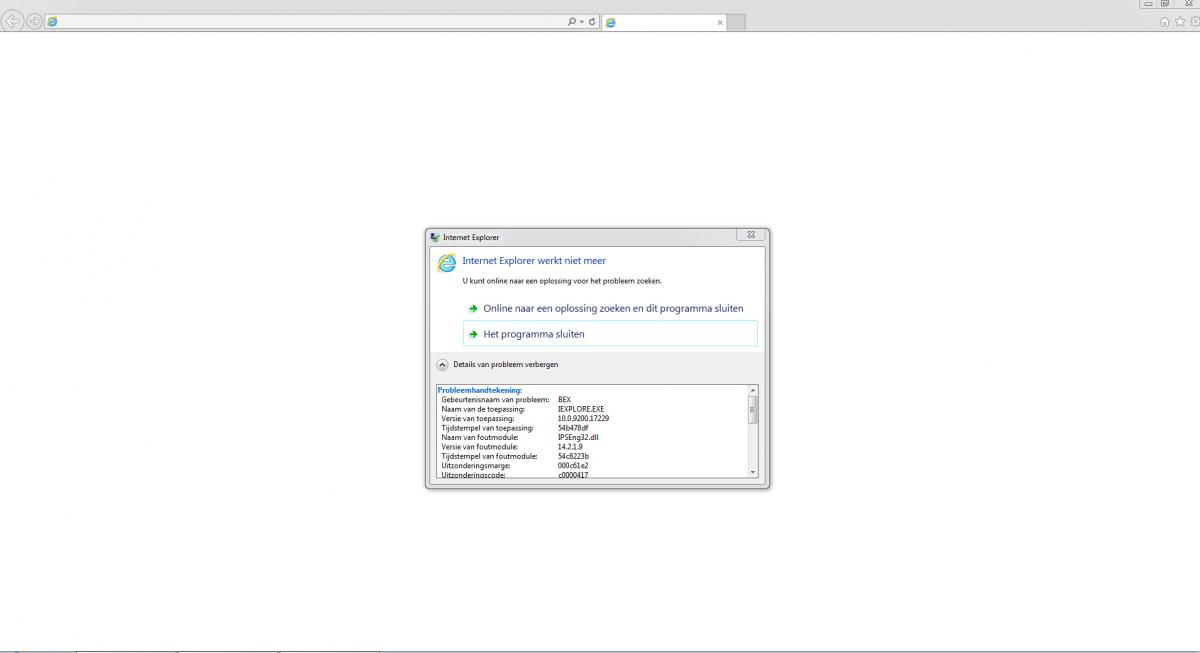Screen dimensions: 1200x653
Task: Click the Internet Explorer logo in the dialog
Action: [x=447, y=263]
